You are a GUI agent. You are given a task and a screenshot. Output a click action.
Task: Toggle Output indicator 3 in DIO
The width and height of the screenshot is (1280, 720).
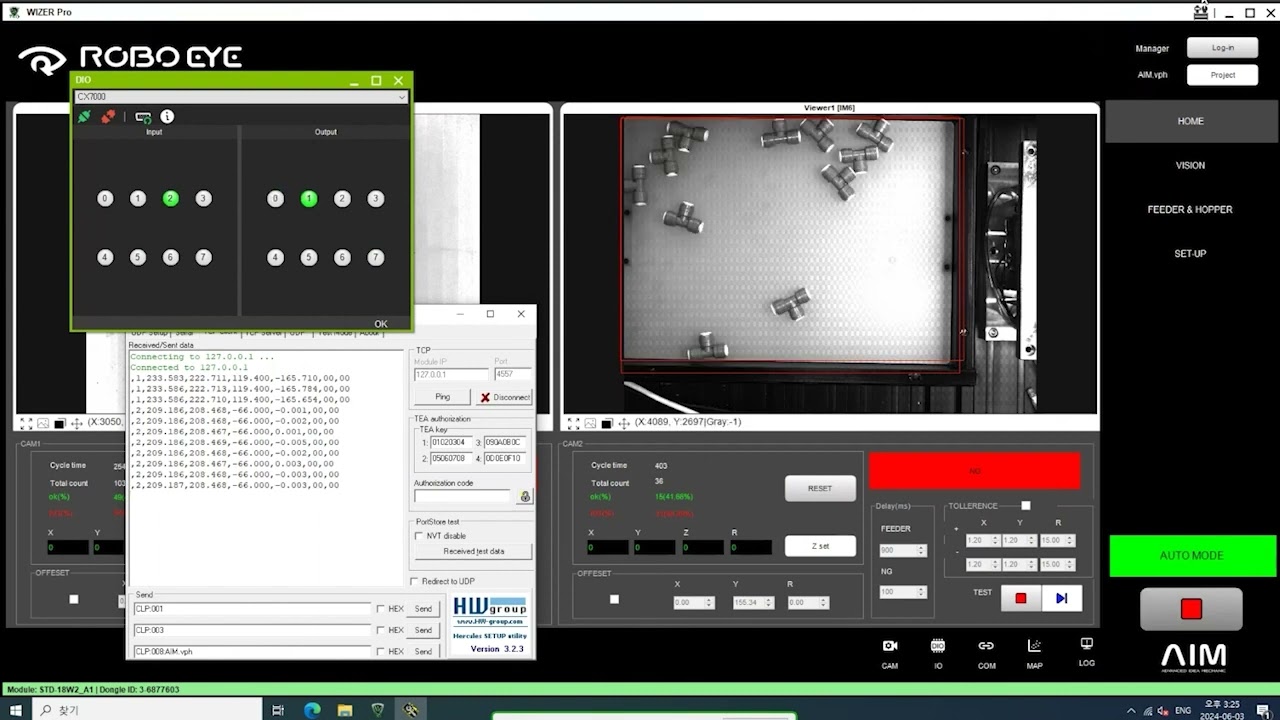[376, 199]
